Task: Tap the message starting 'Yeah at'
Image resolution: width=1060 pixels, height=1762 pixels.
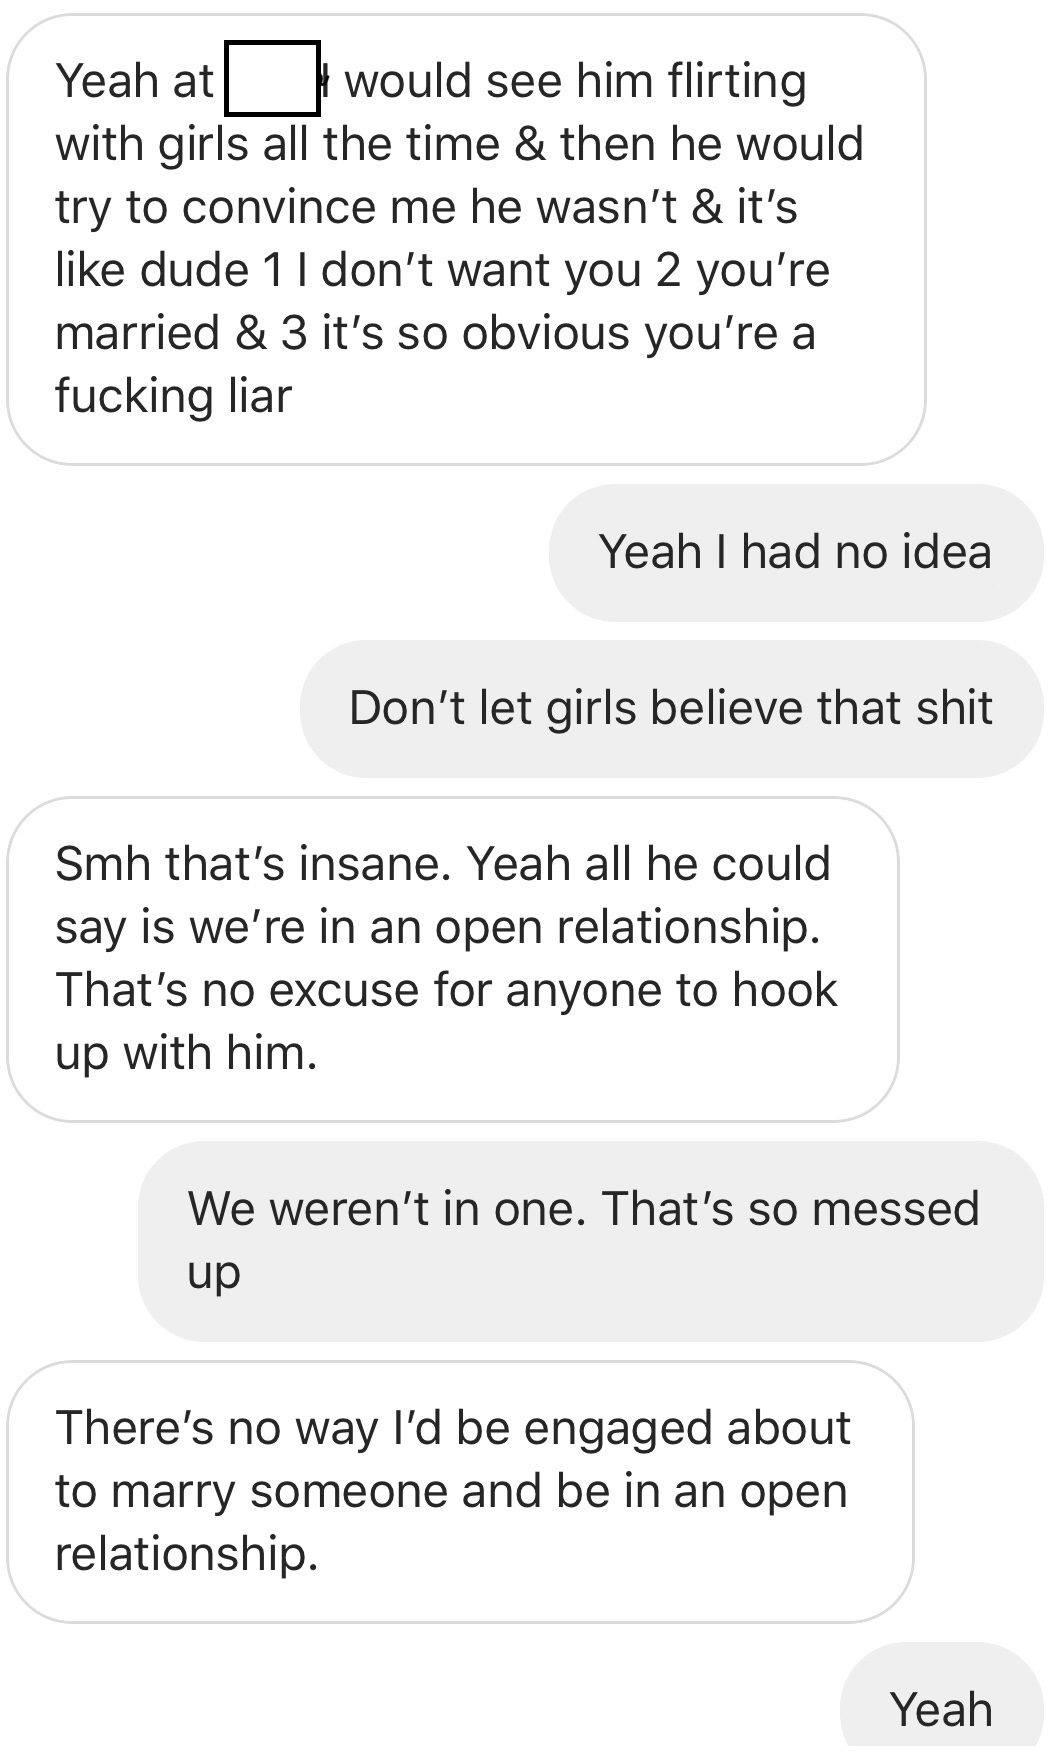Action: click(466, 239)
